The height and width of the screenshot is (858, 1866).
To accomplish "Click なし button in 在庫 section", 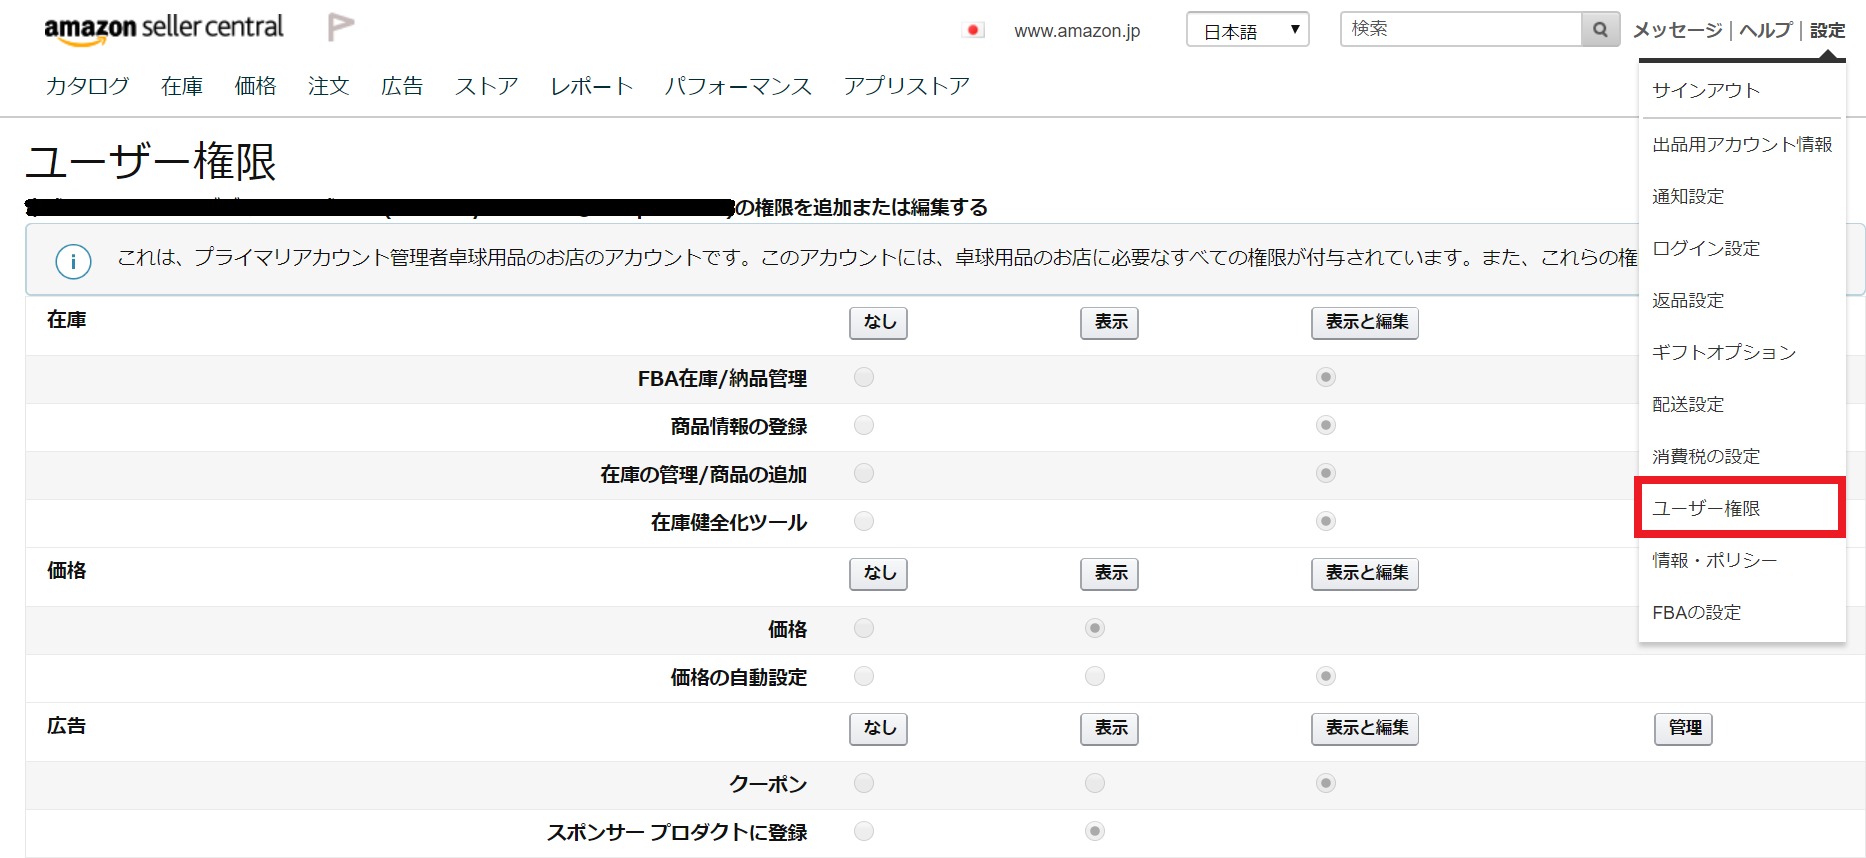I will click(x=879, y=322).
